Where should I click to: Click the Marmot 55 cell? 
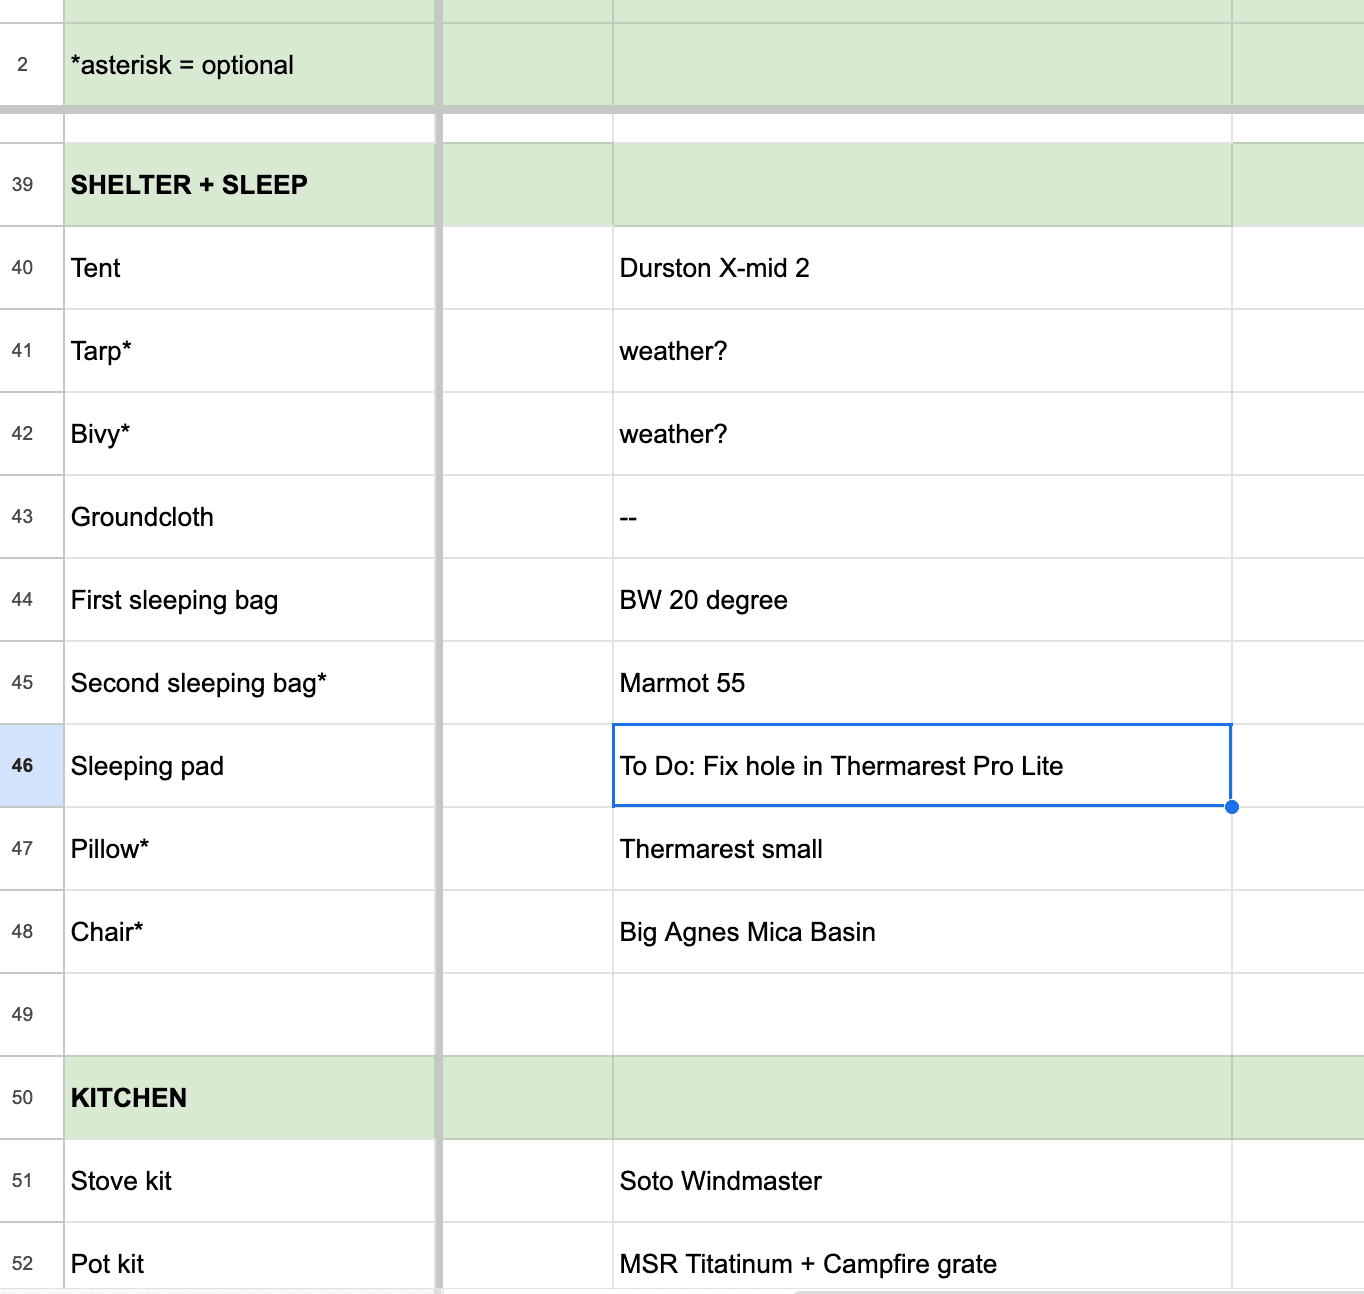pos(922,683)
